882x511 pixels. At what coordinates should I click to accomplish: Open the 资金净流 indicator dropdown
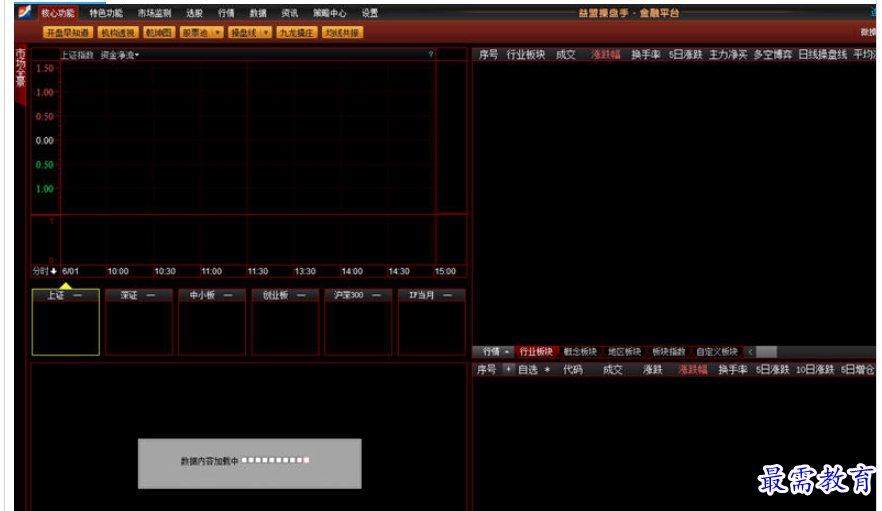[120, 55]
